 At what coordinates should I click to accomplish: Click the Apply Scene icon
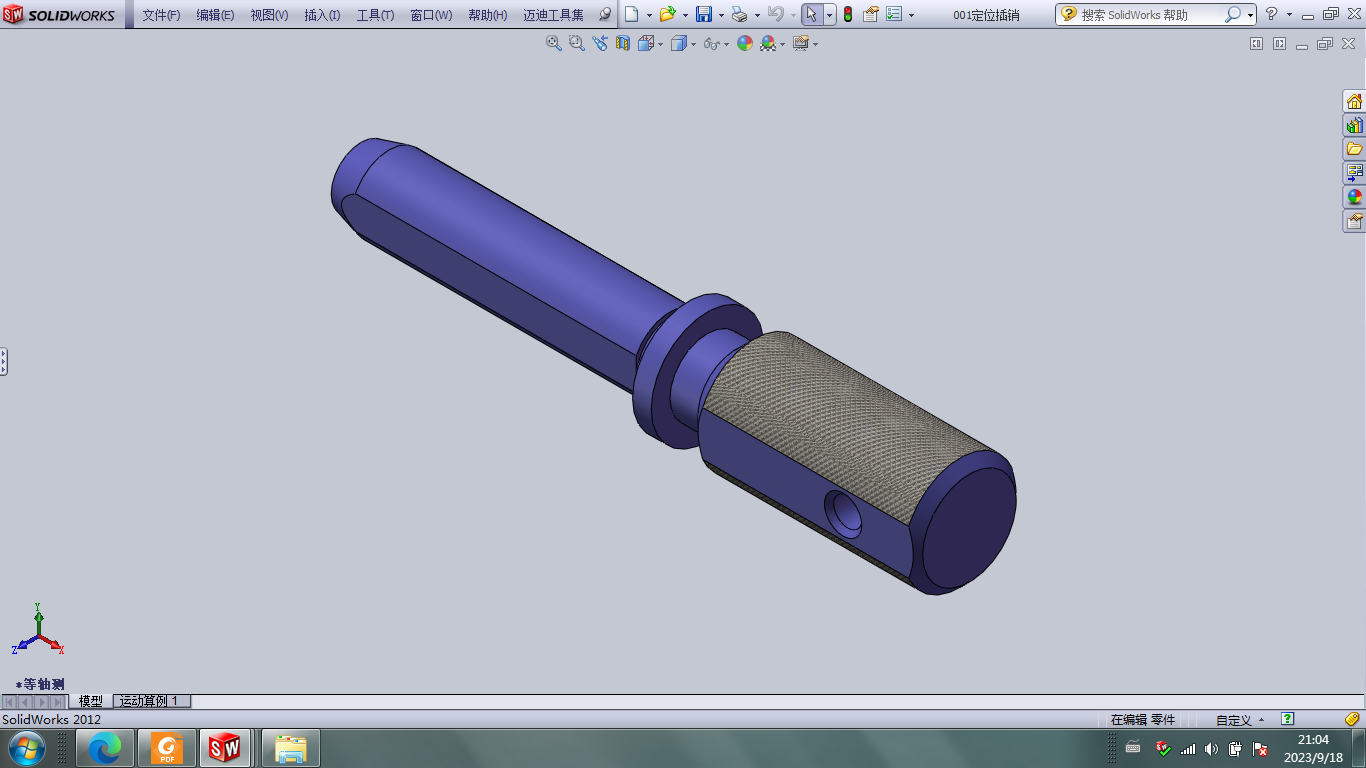point(768,43)
